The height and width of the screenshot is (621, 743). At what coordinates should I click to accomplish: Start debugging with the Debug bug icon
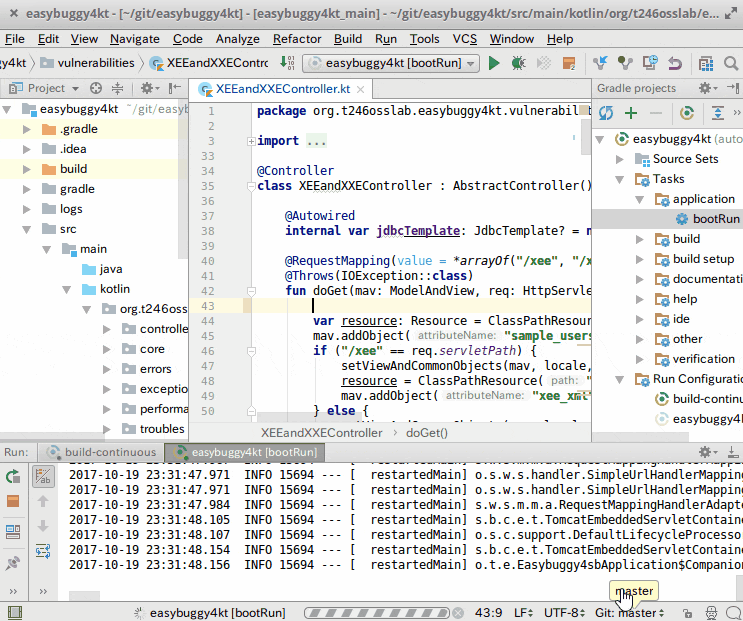[x=518, y=63]
